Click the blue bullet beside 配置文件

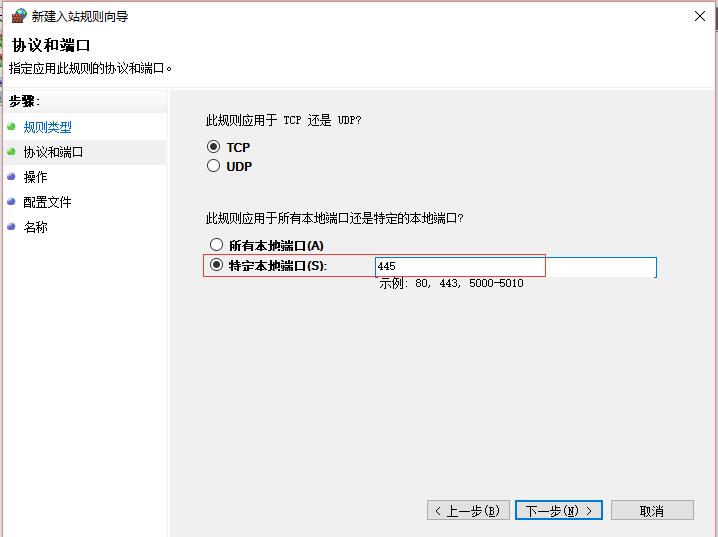coord(11,201)
